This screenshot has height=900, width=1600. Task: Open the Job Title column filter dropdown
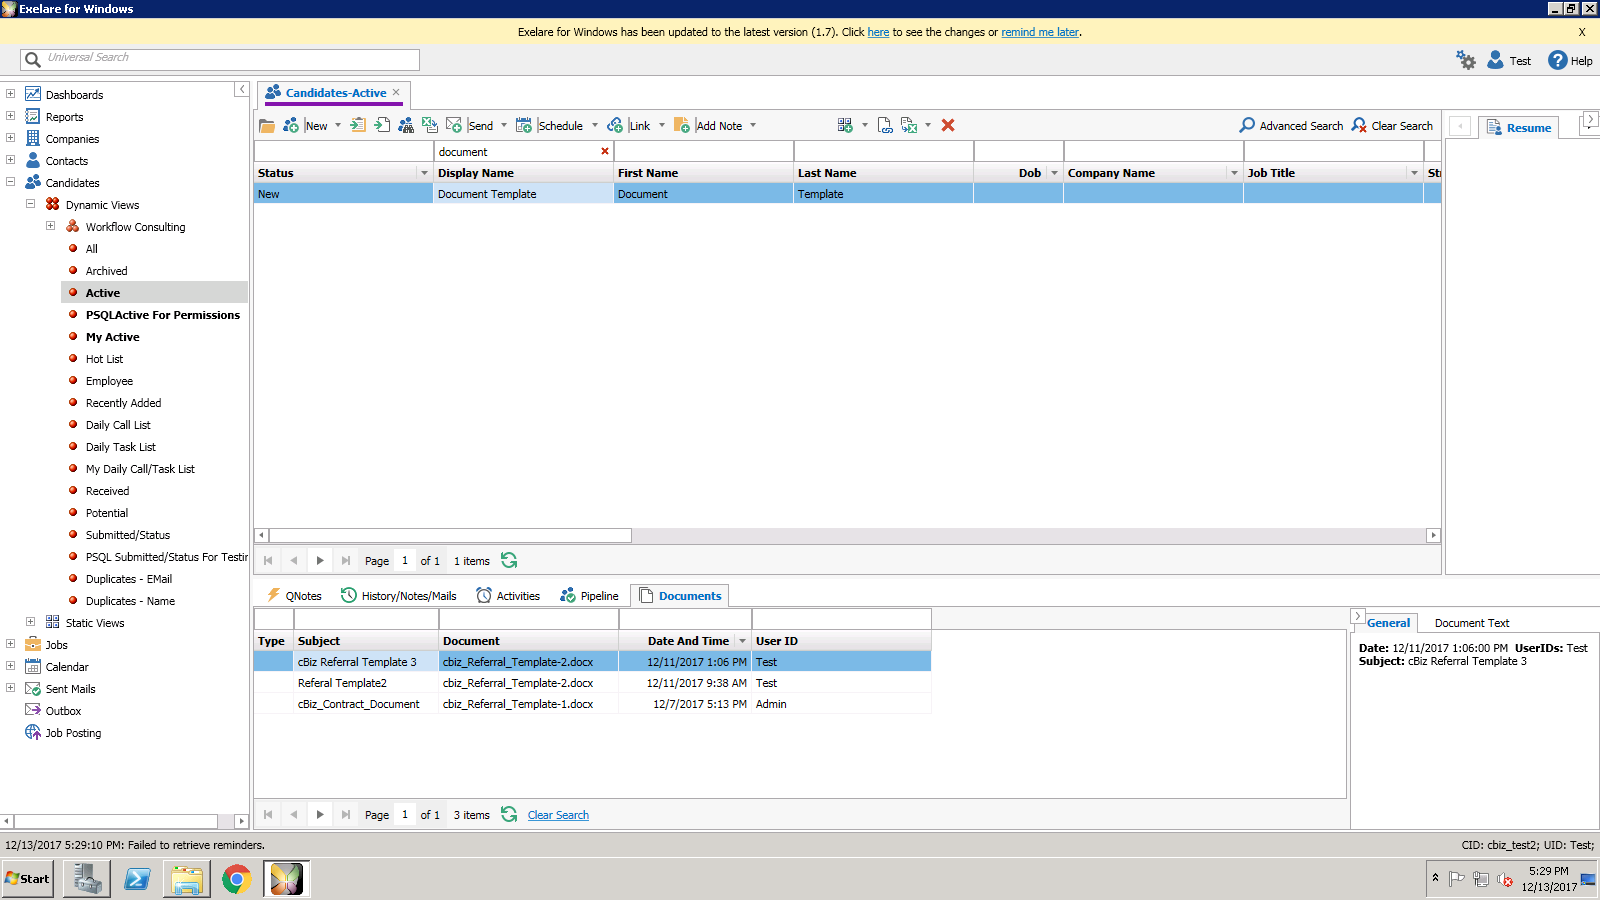1414,173
